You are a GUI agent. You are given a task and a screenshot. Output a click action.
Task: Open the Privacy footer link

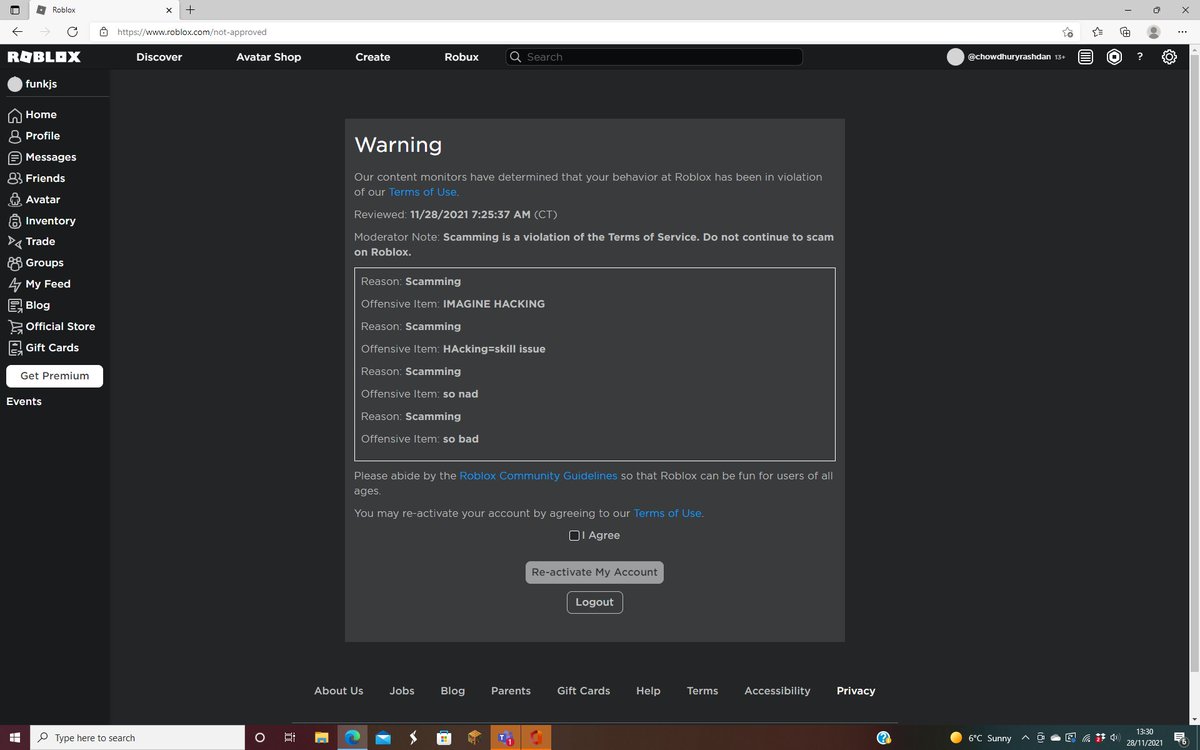pyautogui.click(x=856, y=691)
